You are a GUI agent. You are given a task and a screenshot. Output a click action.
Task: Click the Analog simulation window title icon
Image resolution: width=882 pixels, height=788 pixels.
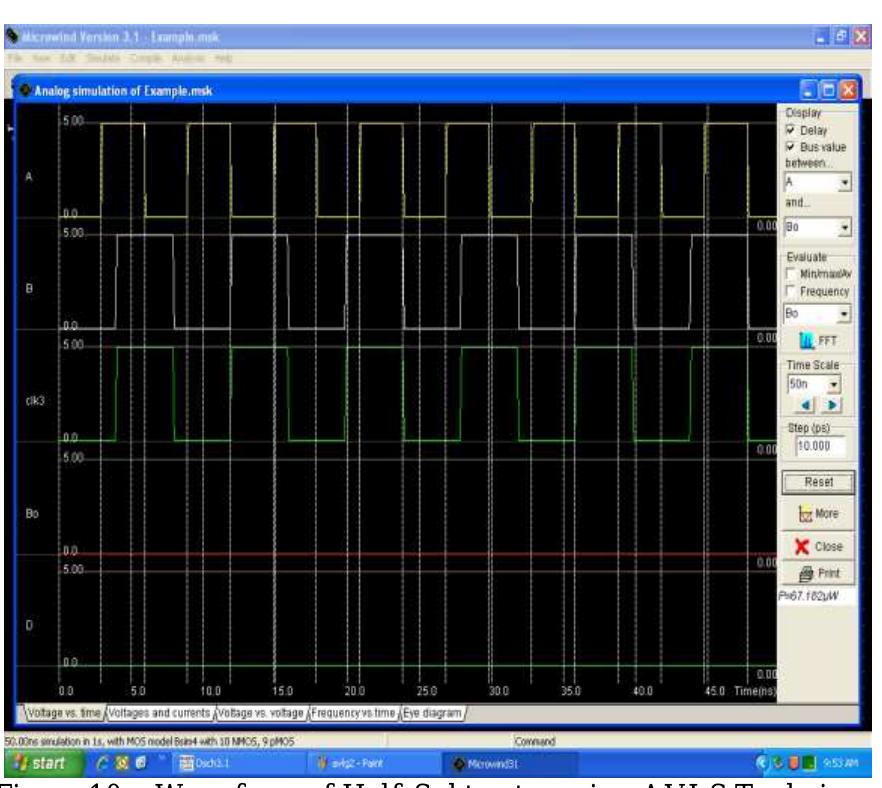click(25, 90)
